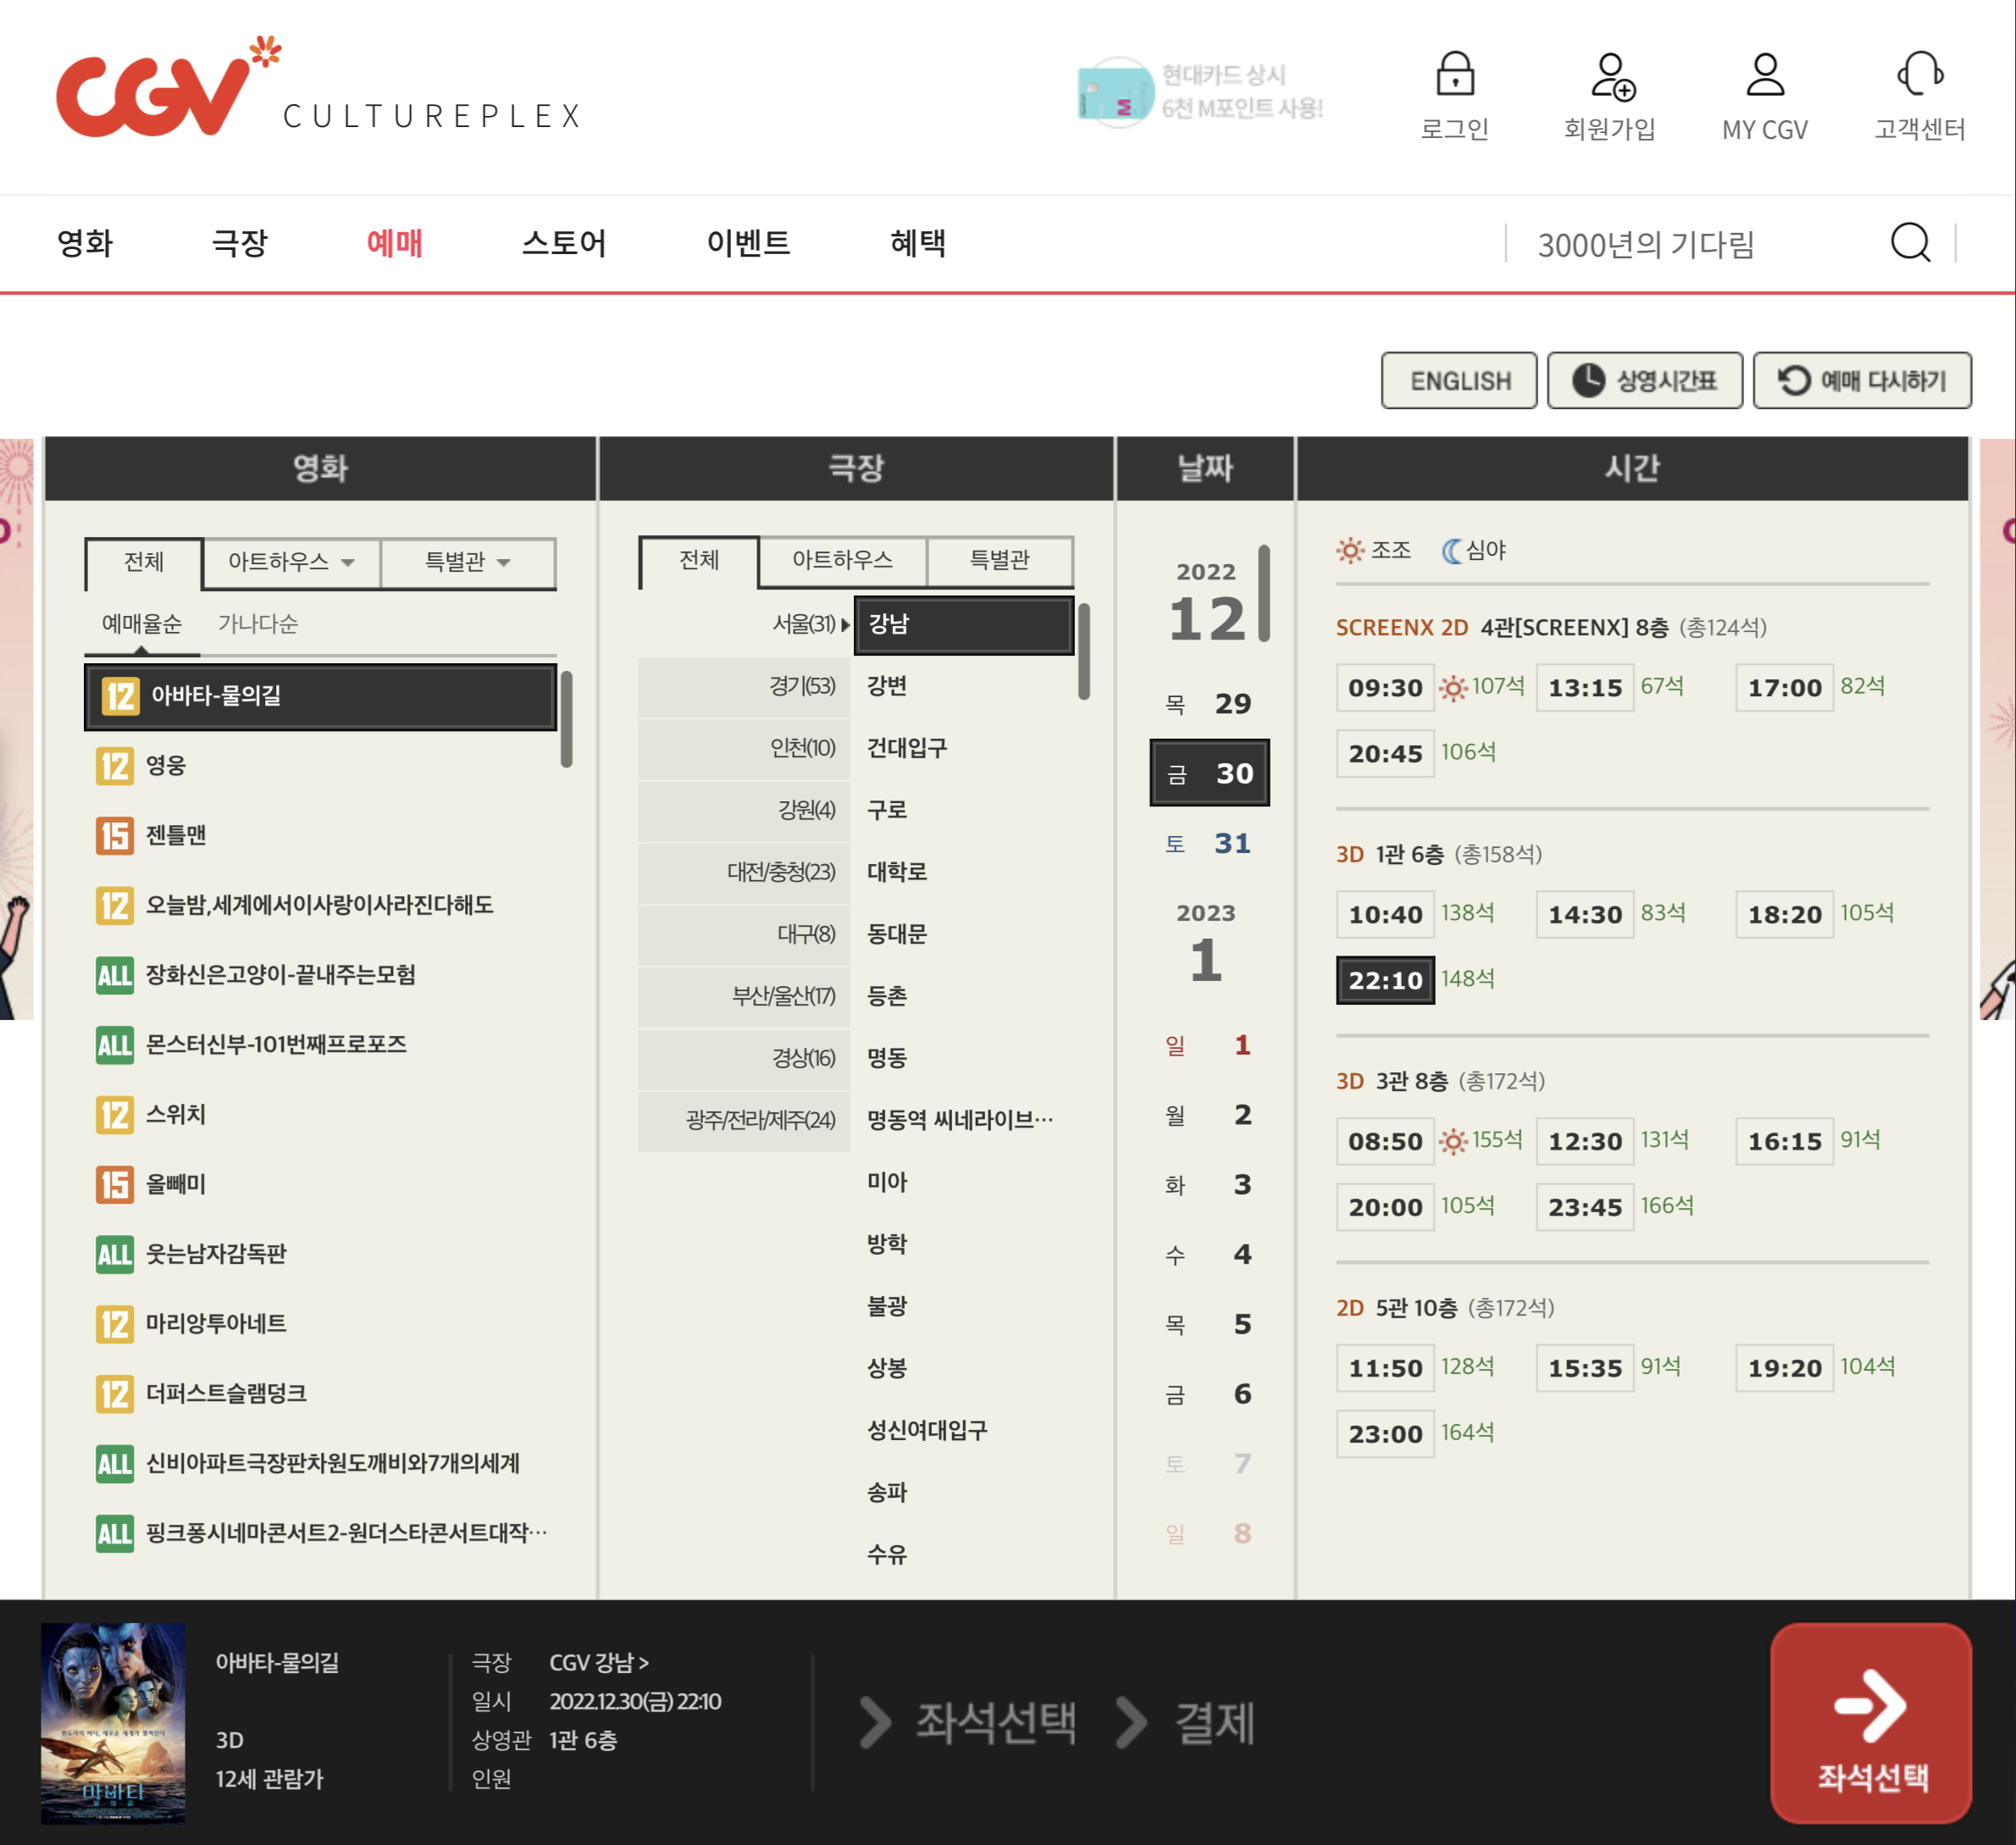Select region 서울(31)
Image resolution: width=2016 pixels, height=1845 pixels.
point(744,624)
